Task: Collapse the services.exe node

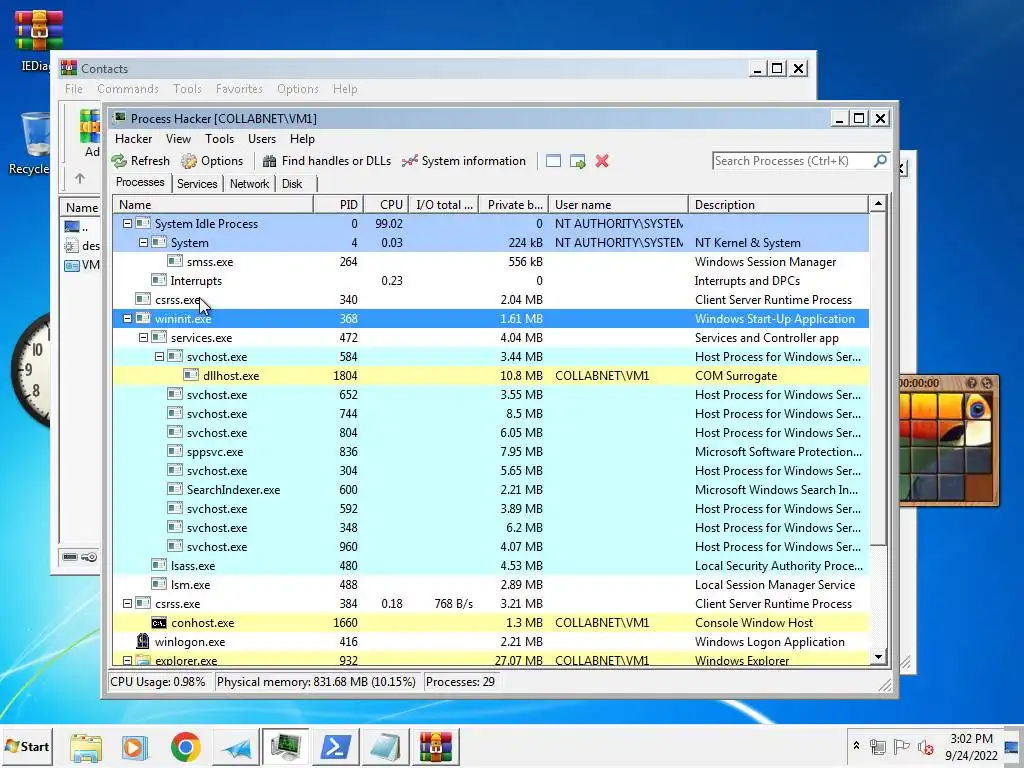Action: pos(143,338)
